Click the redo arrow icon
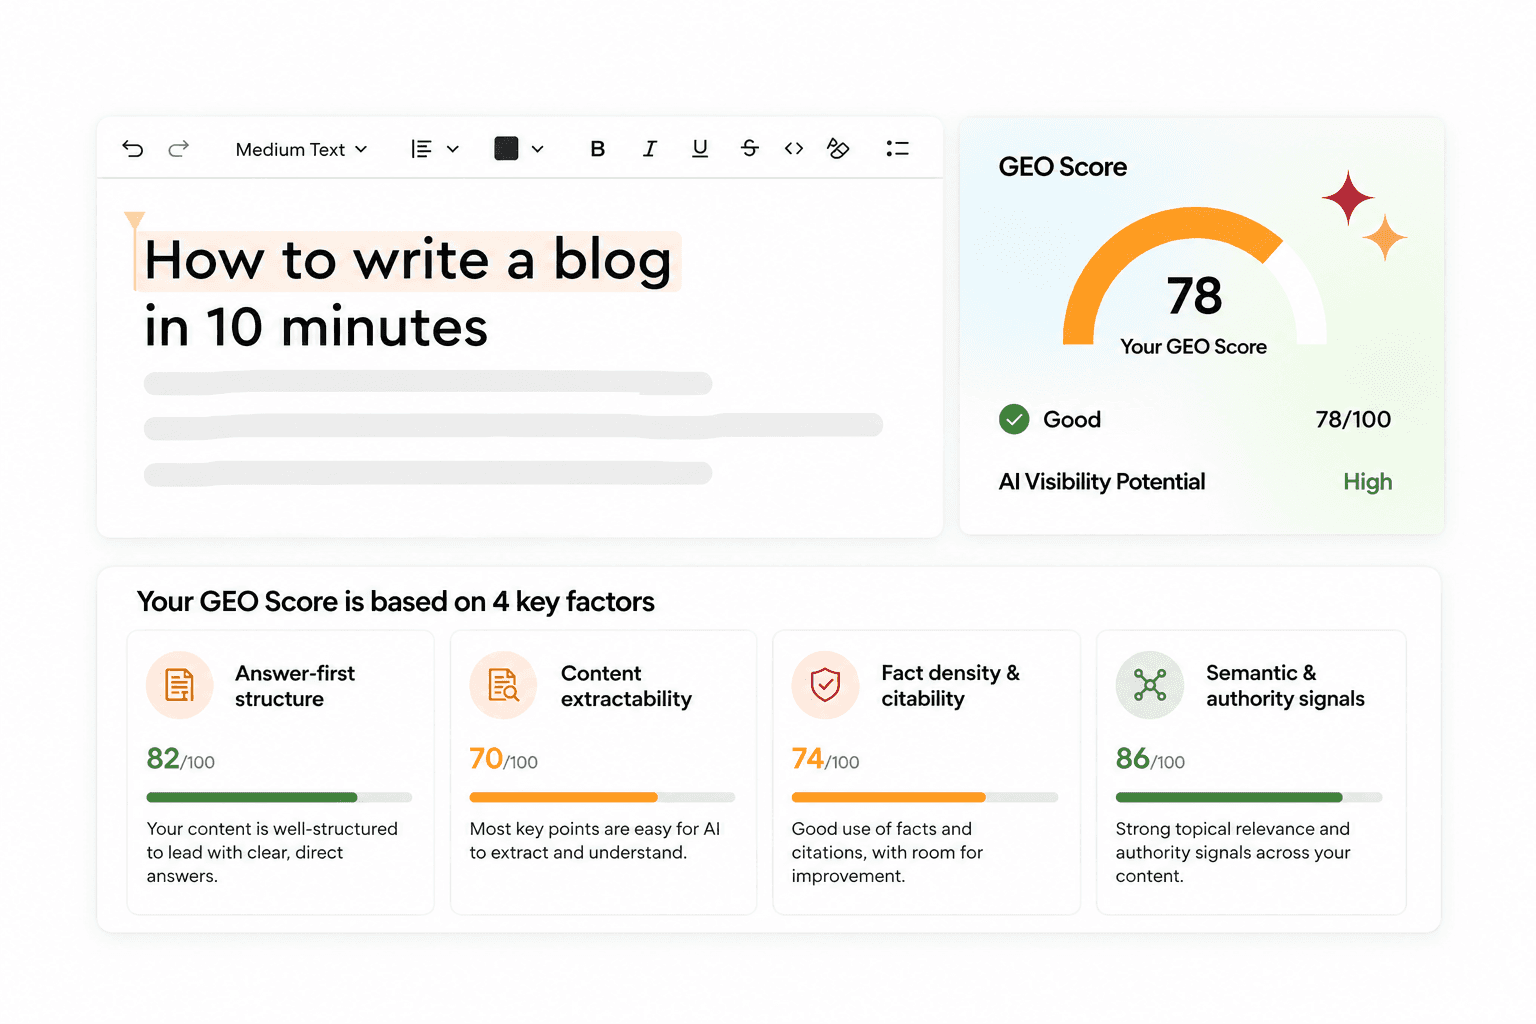This screenshot has width=1536, height=1024. (x=179, y=149)
